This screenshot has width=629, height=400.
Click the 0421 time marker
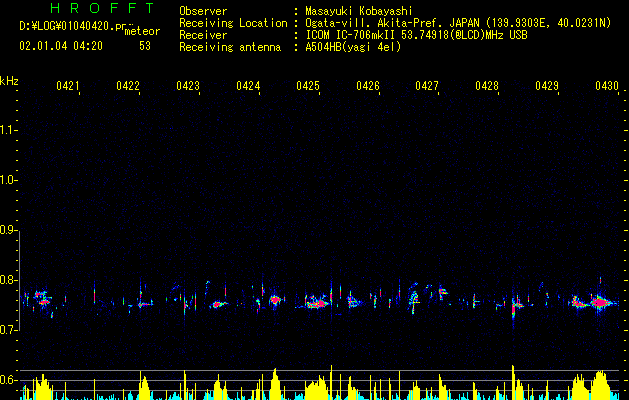pyautogui.click(x=67, y=86)
